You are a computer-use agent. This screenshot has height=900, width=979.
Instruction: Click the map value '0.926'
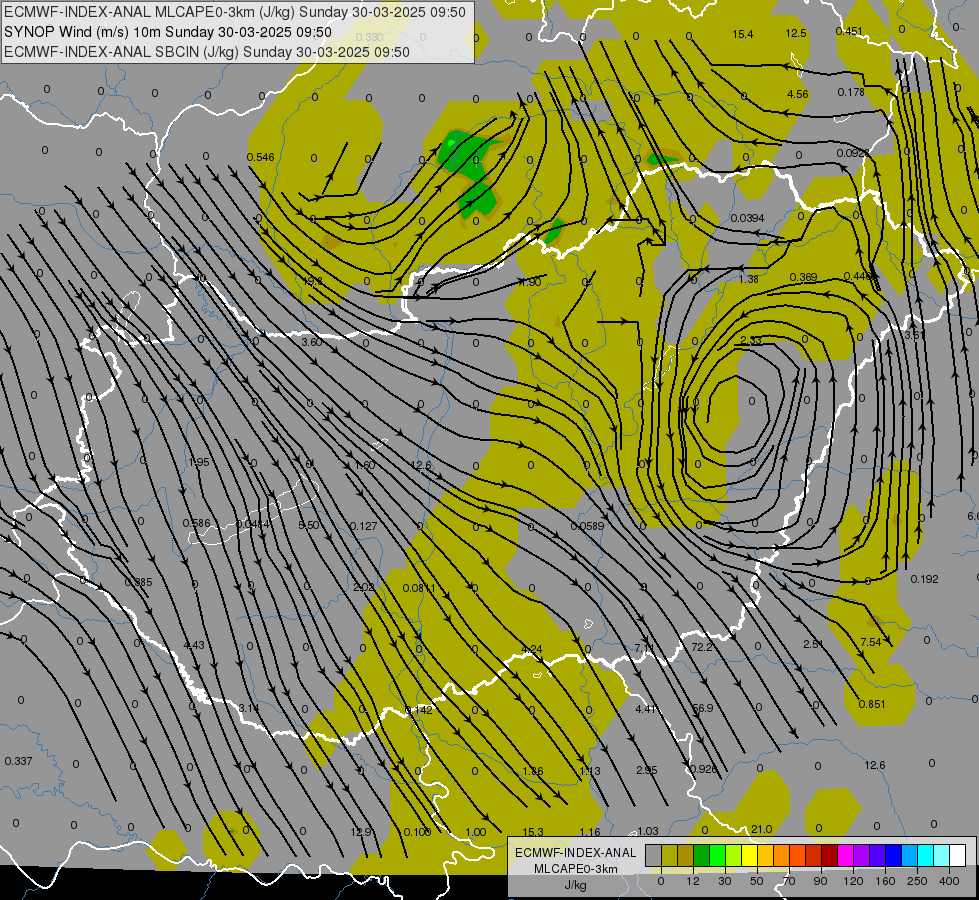(x=703, y=769)
